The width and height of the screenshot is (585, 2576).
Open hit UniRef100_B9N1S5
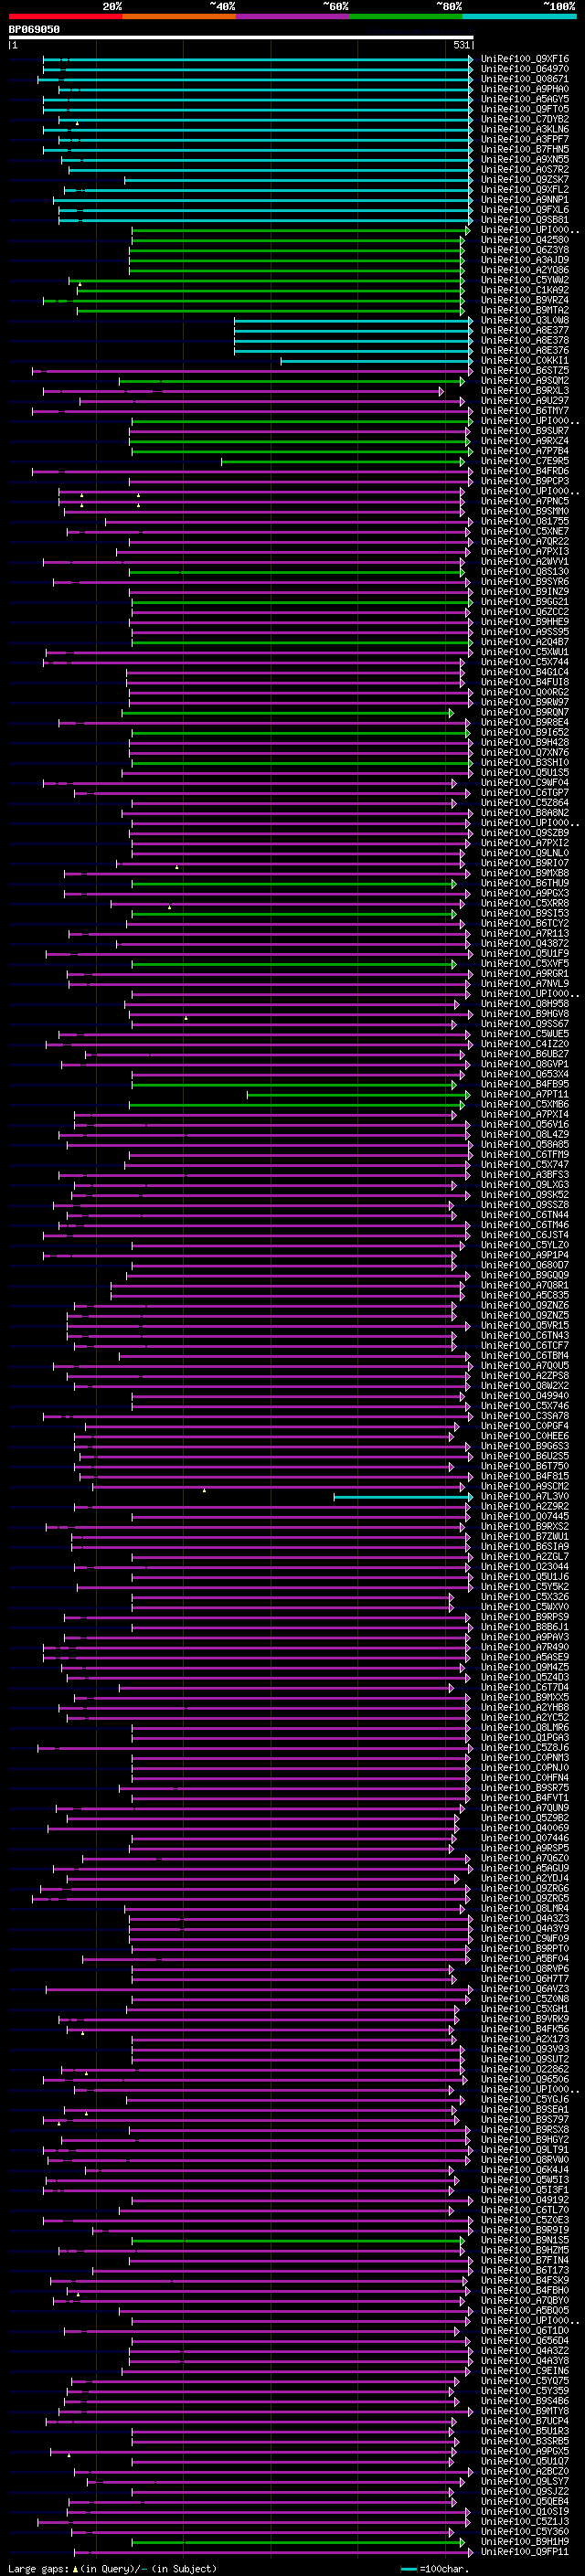[525, 2241]
